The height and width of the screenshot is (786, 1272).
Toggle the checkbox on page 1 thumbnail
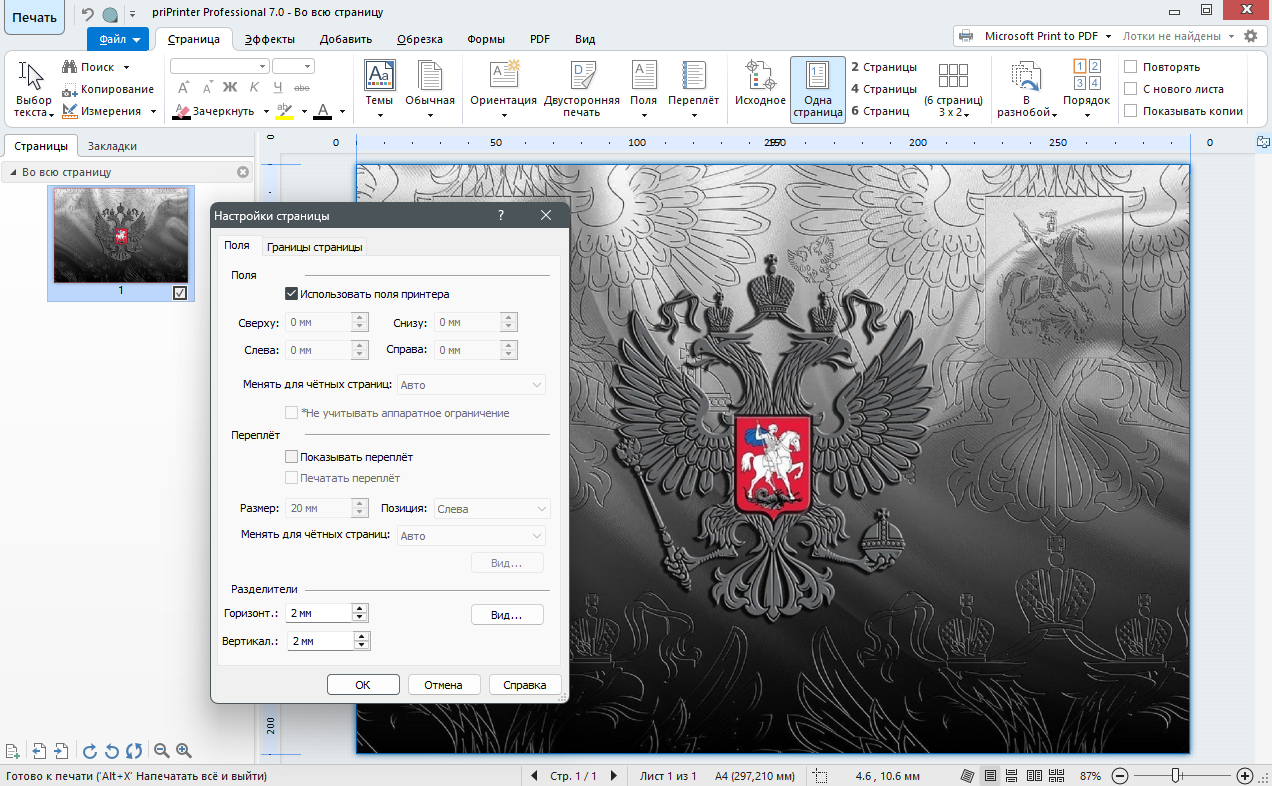180,293
